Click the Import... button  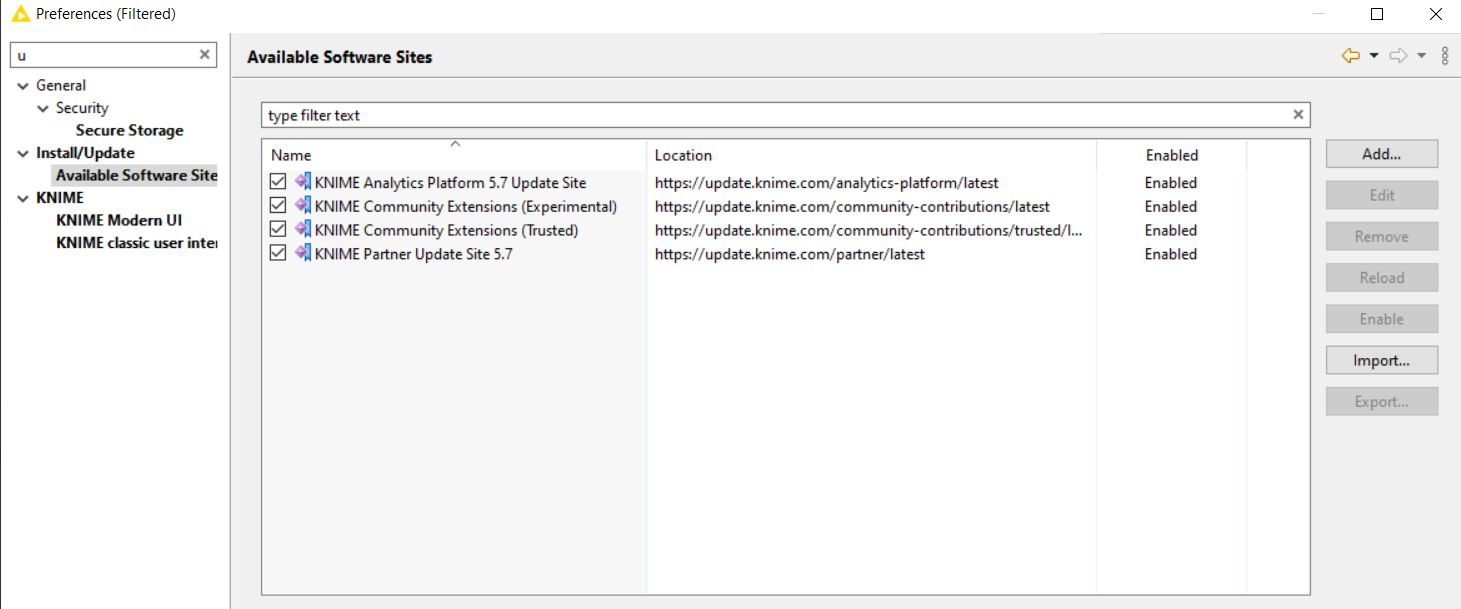tap(1381, 360)
